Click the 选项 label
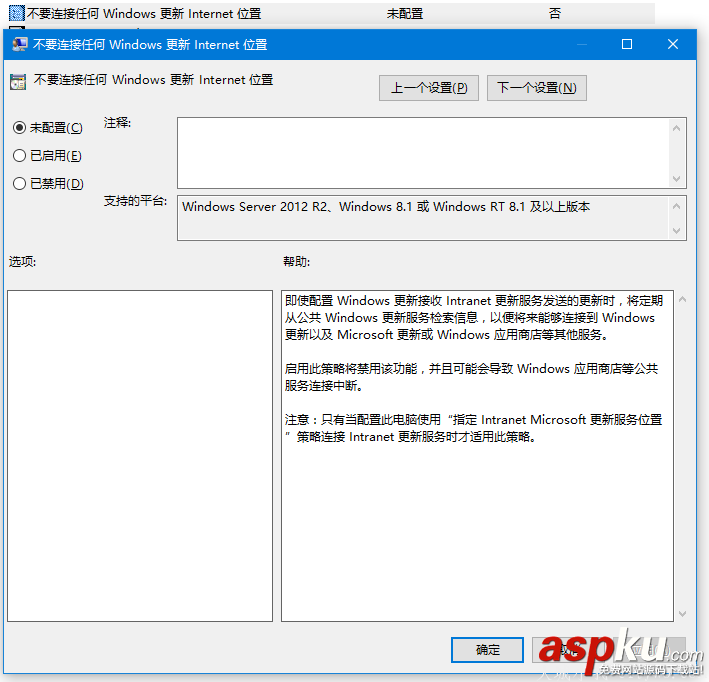Screen dimensions: 709x682 point(22,261)
